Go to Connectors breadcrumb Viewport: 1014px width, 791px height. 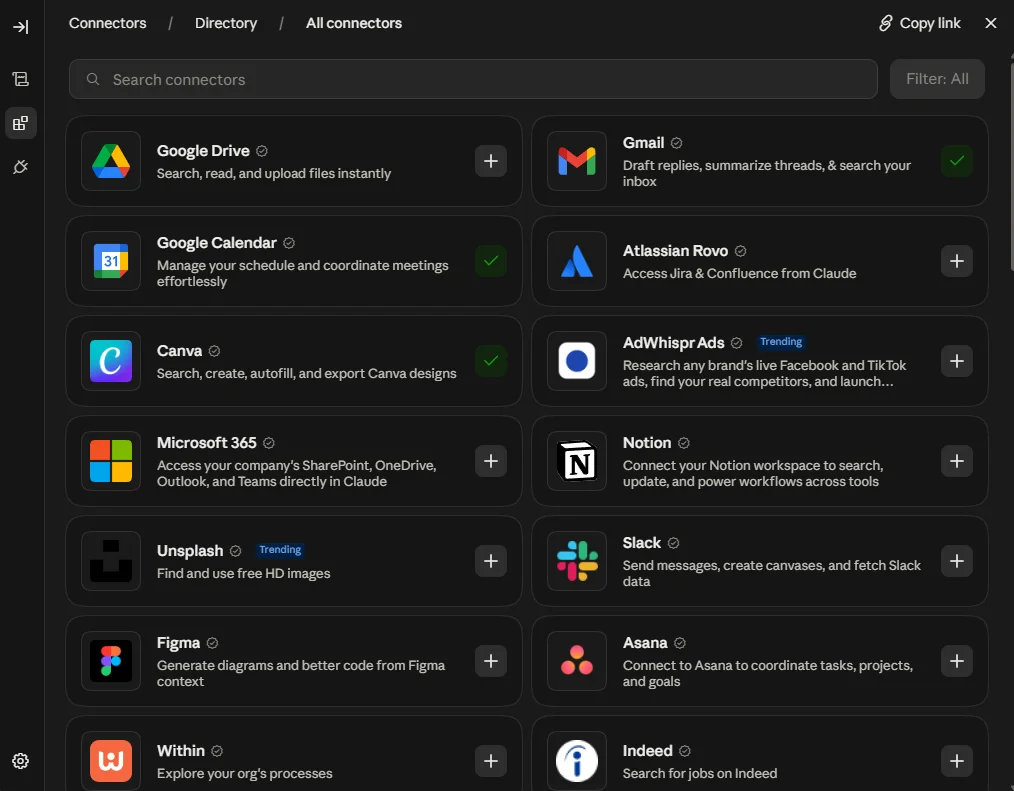107,23
